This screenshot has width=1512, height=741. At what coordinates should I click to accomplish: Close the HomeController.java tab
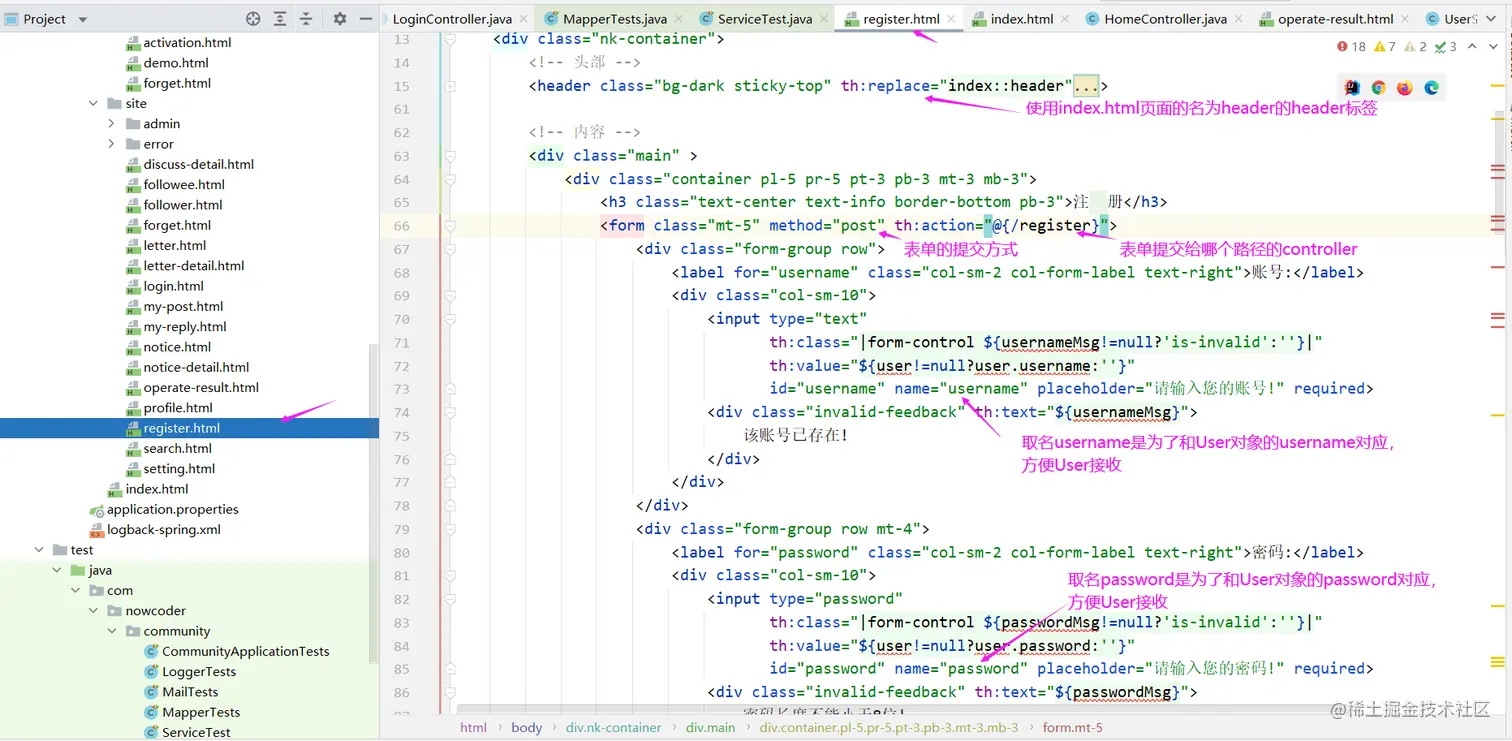click(1237, 19)
